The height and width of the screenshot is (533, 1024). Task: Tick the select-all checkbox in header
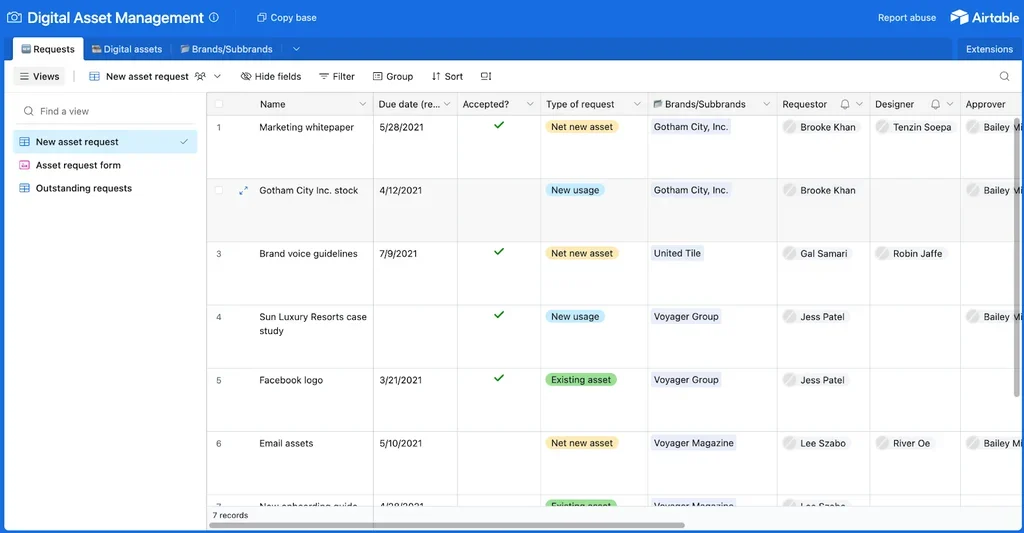[219, 105]
